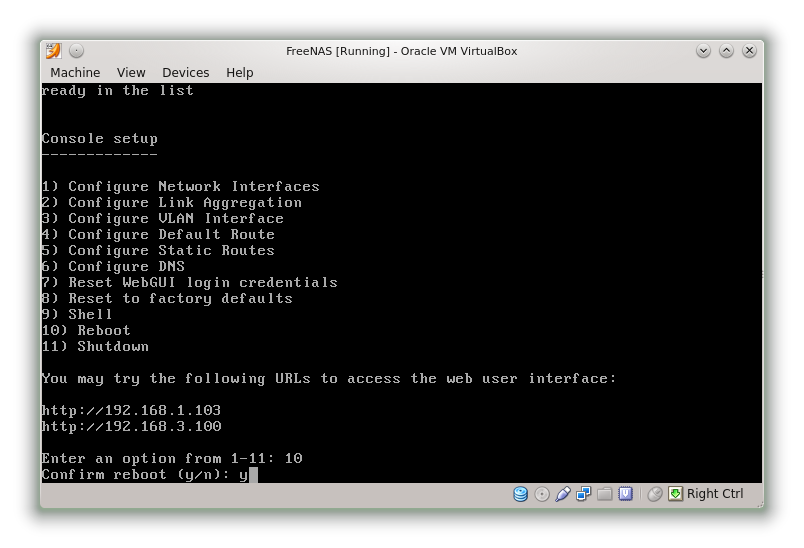Click the round pin button in title bar
Image resolution: width=804 pixels, height=548 pixels.
tap(76, 51)
